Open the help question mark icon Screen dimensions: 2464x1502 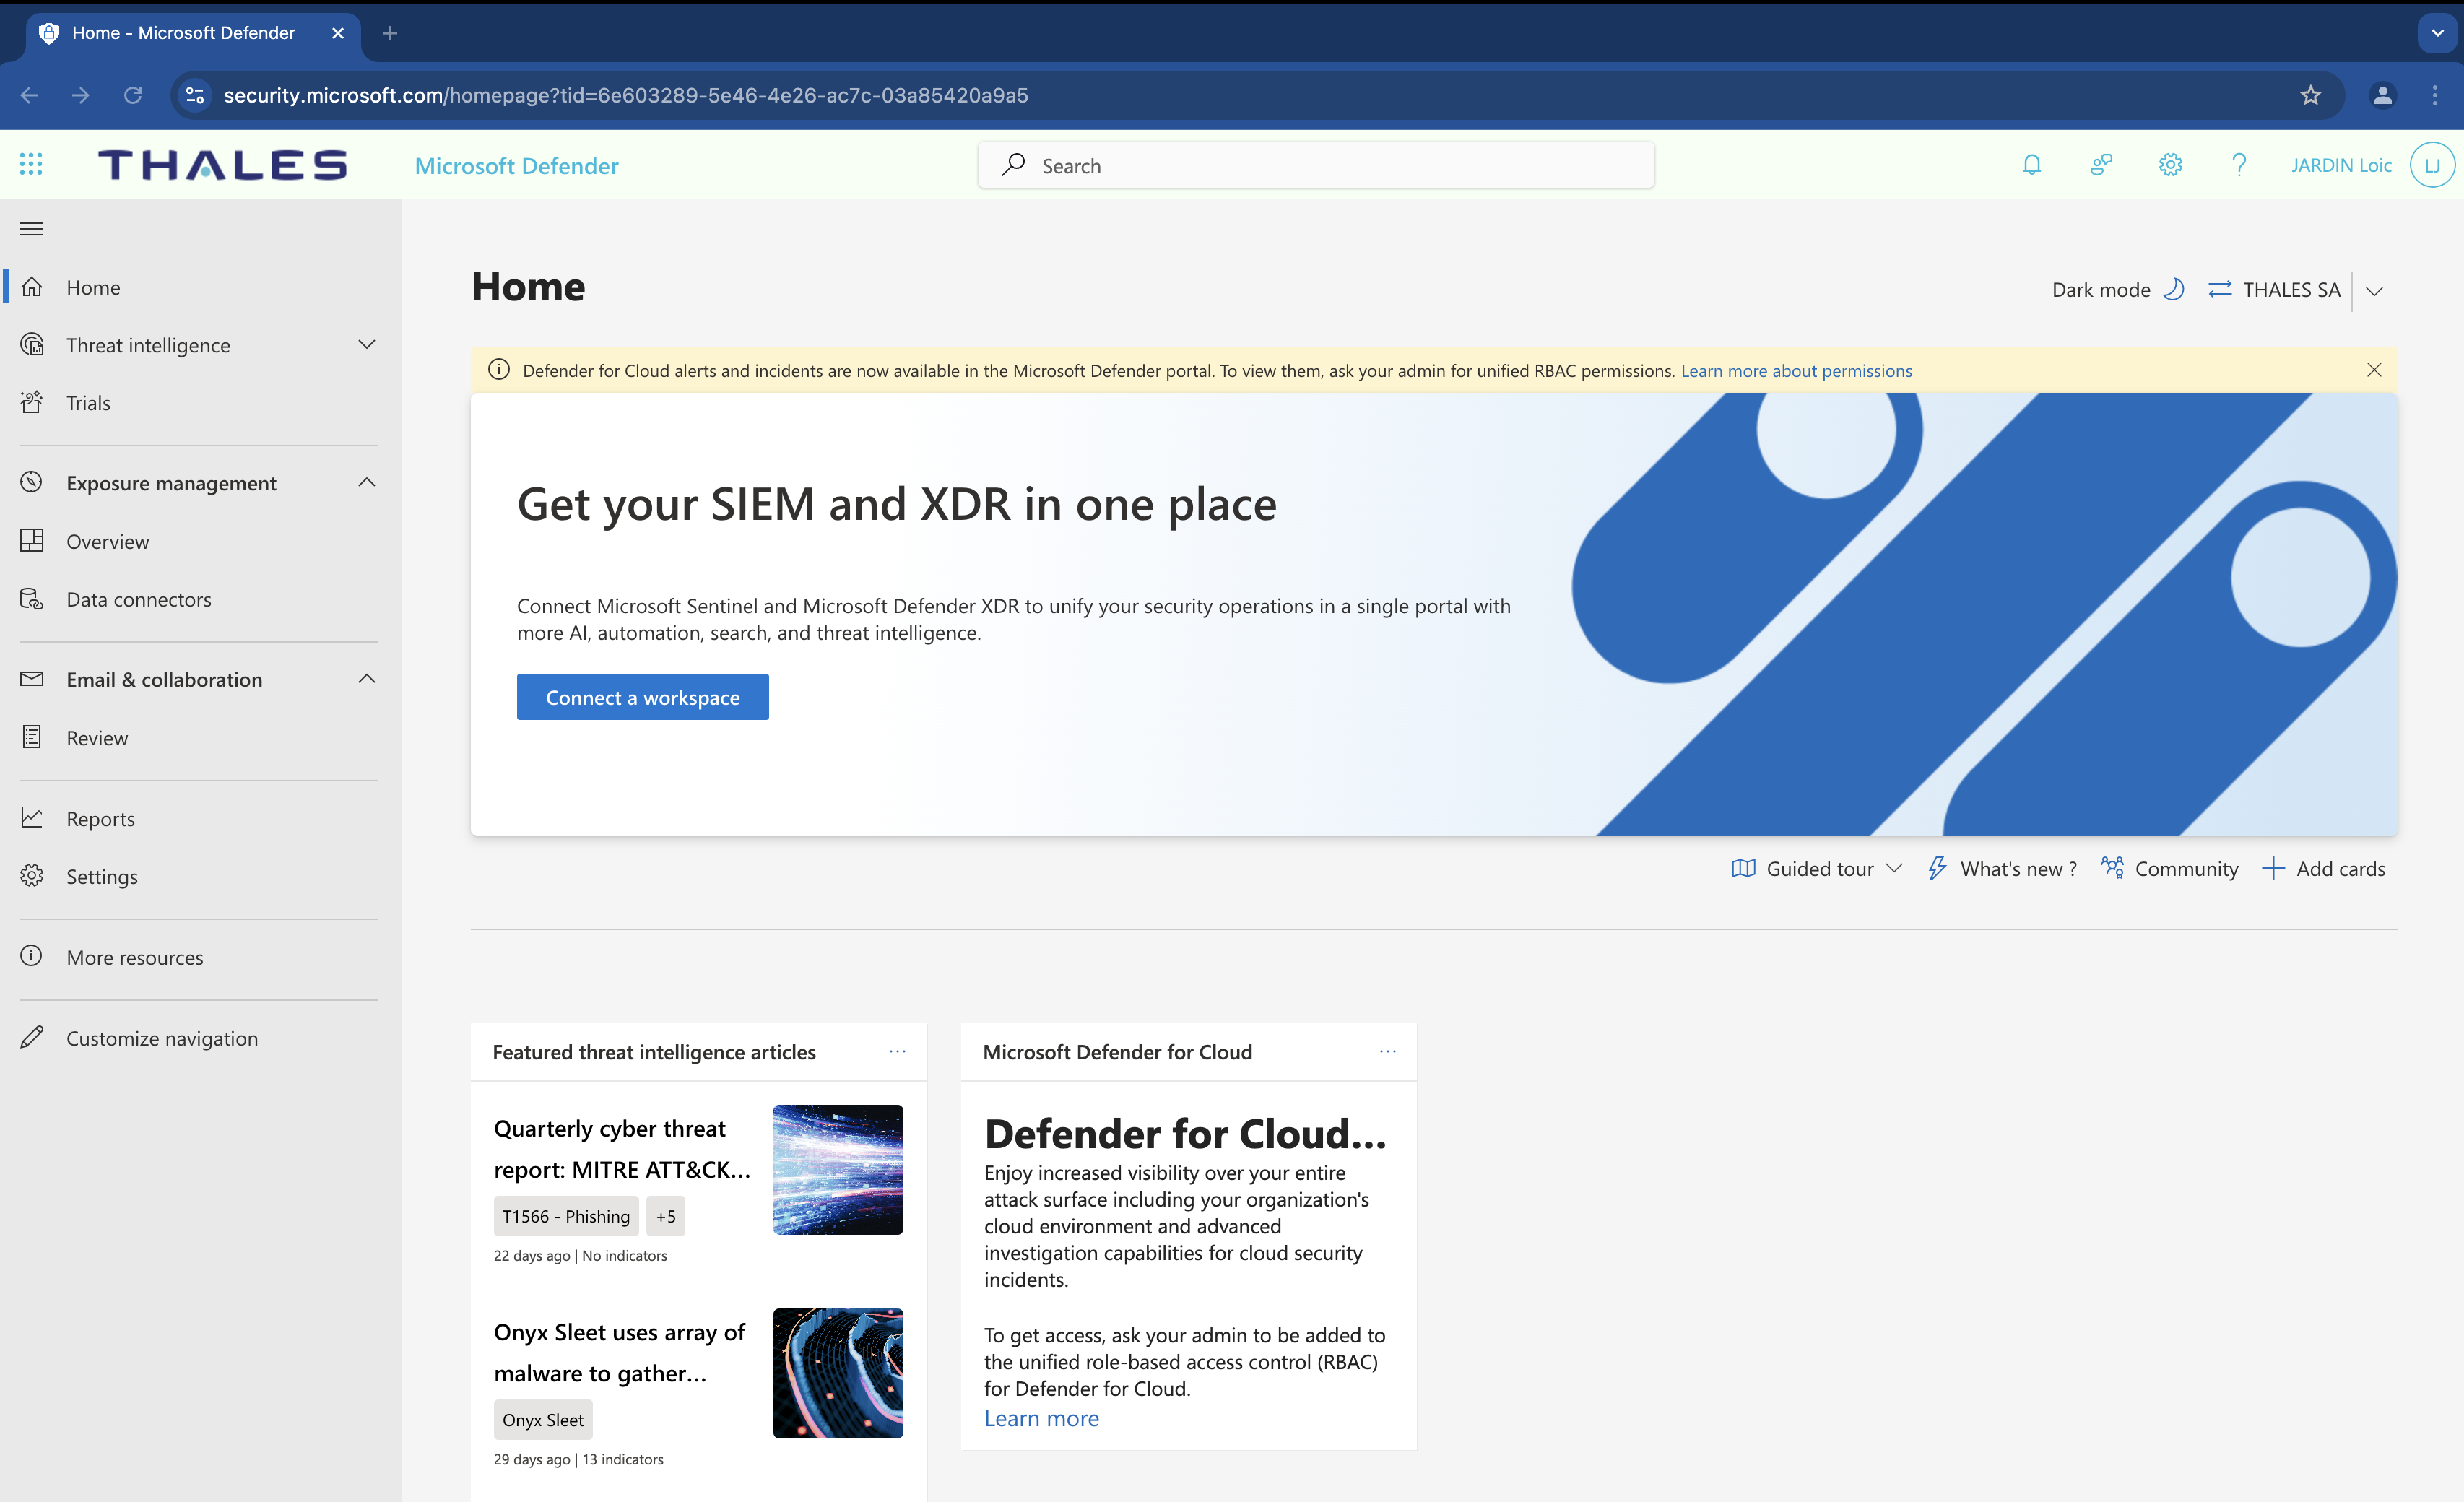(2239, 165)
